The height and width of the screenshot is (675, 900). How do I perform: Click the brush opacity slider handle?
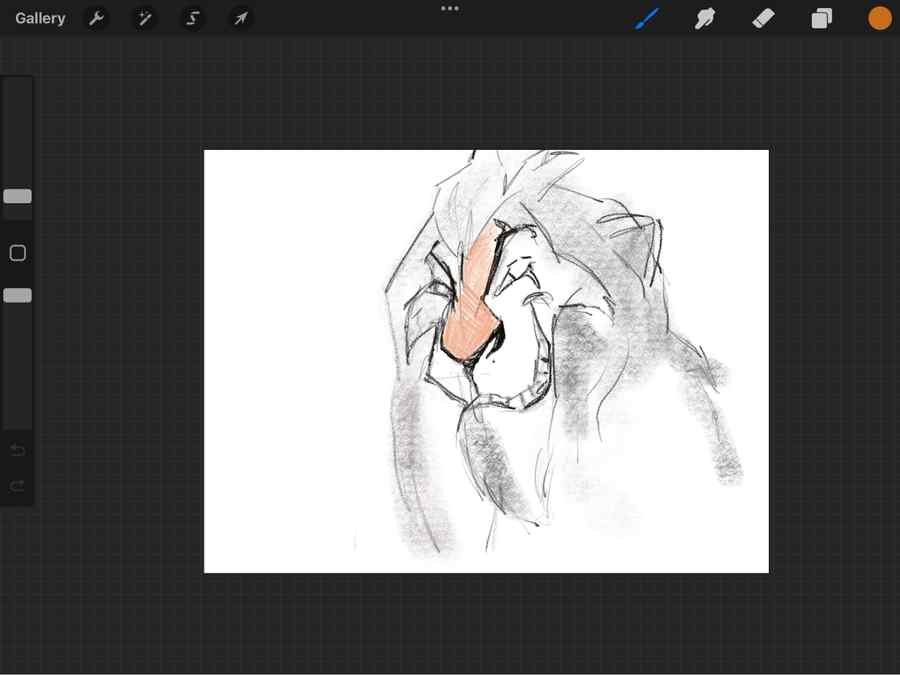click(x=18, y=295)
